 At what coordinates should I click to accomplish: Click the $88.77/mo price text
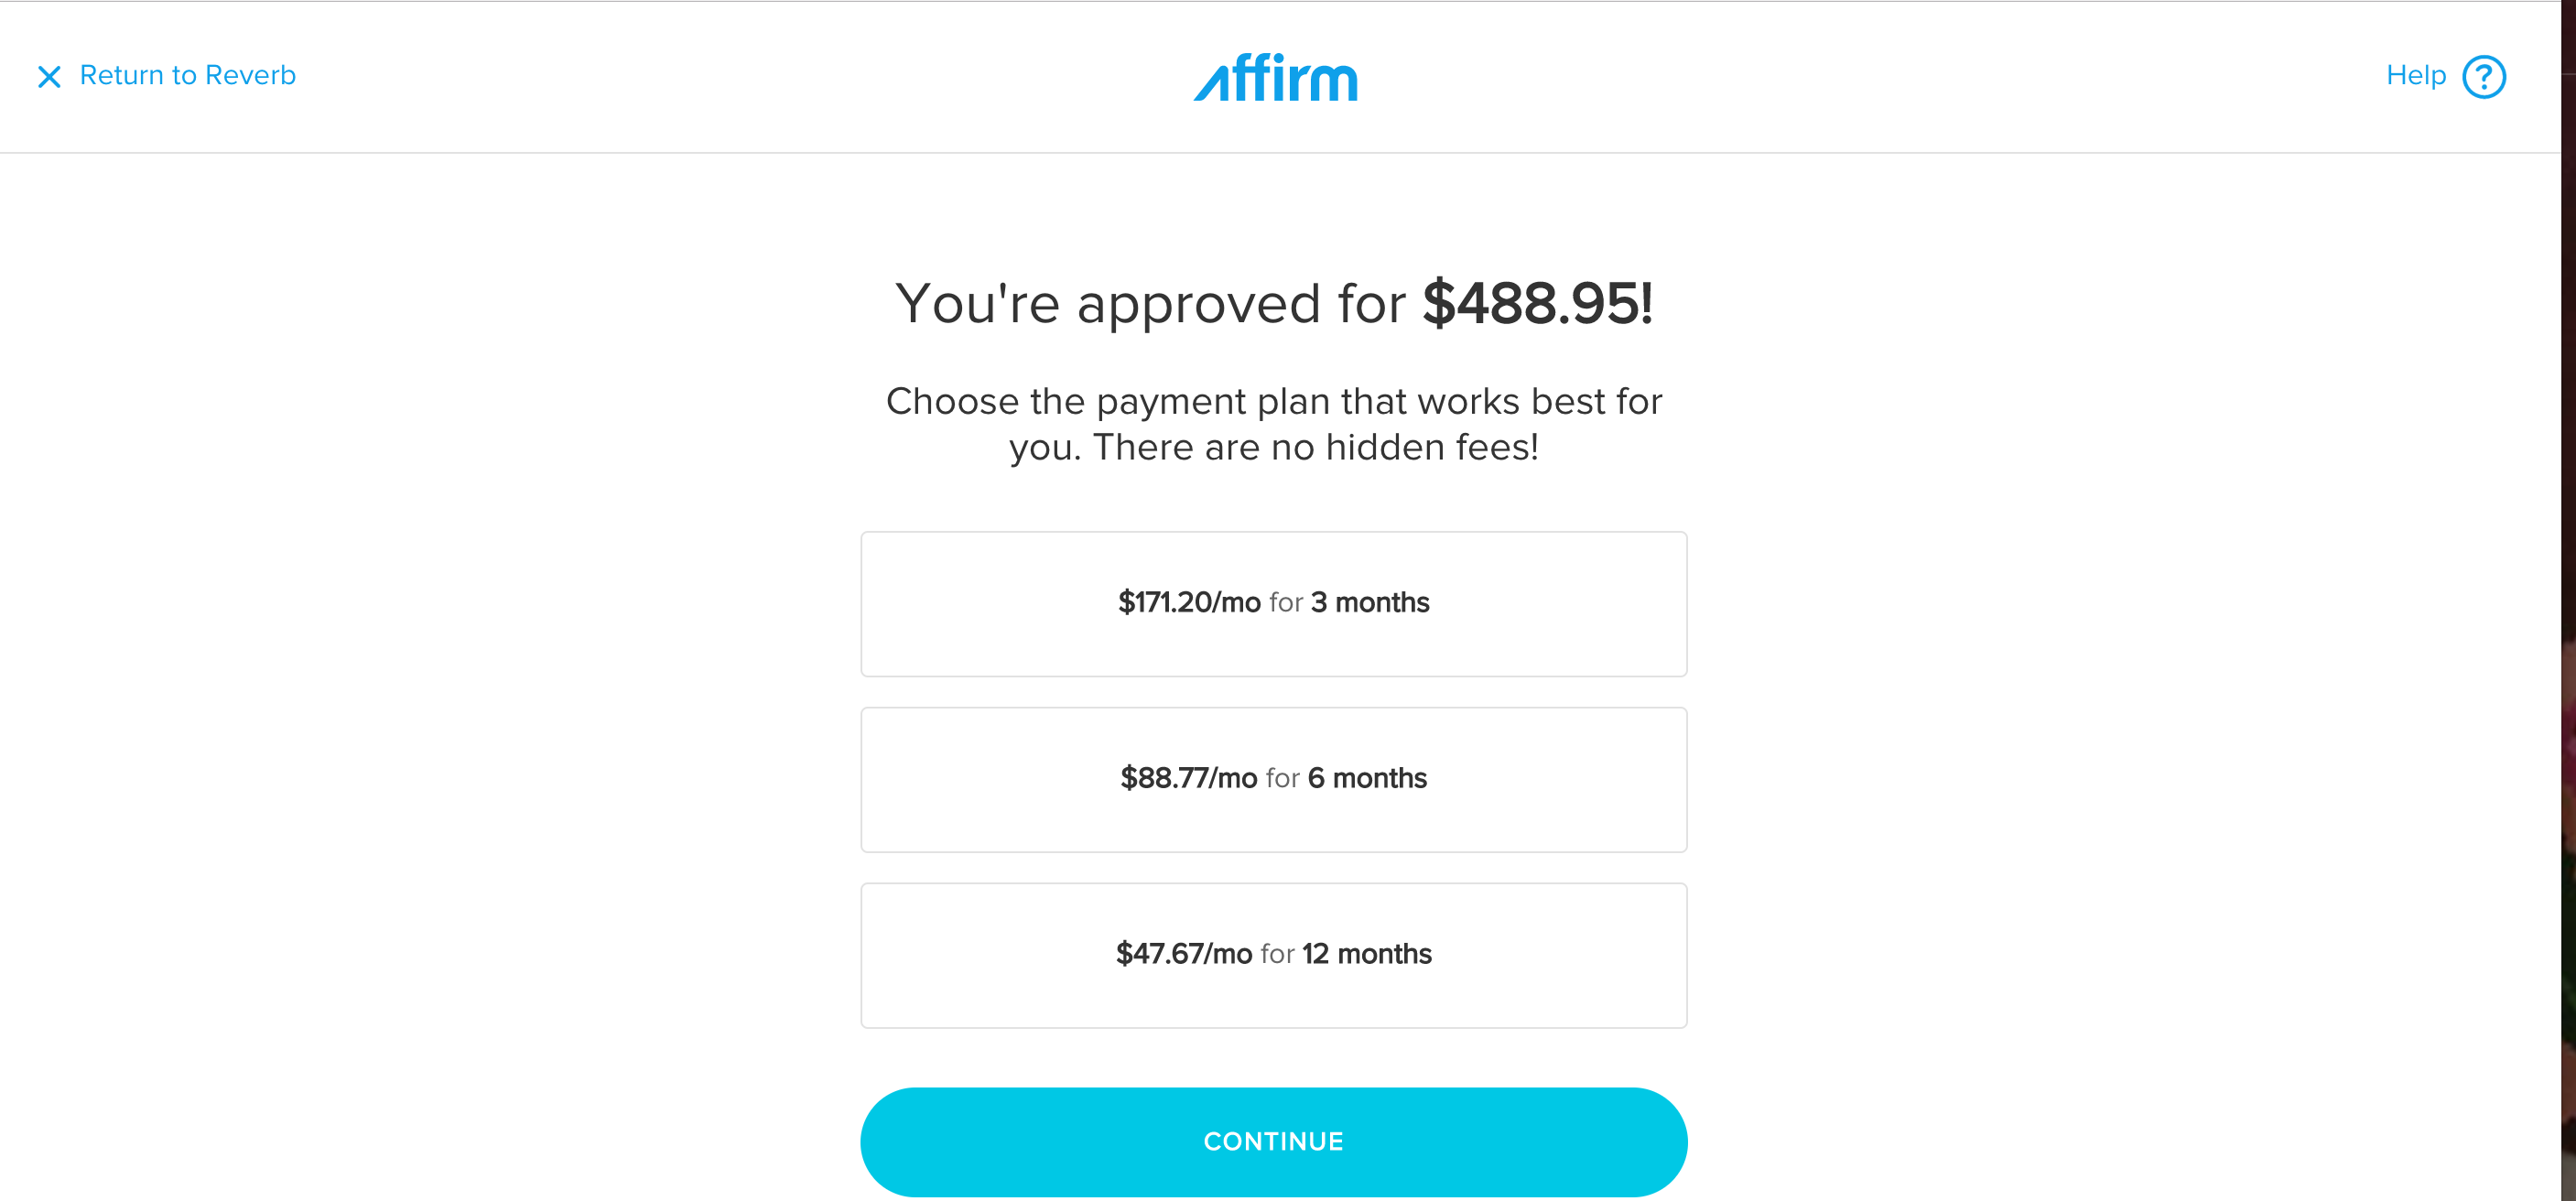1188,779
